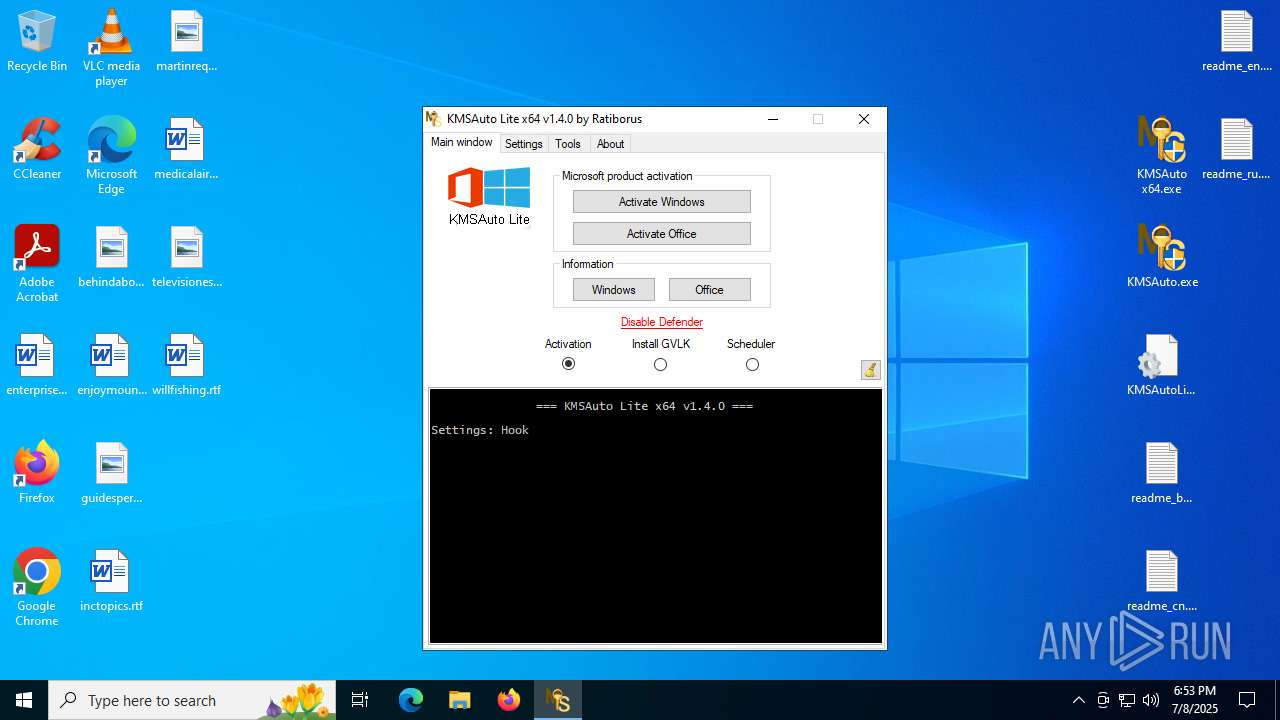Select the KMSAuto x64.exe desktop icon
1280x720 pixels.
[x=1162, y=156]
